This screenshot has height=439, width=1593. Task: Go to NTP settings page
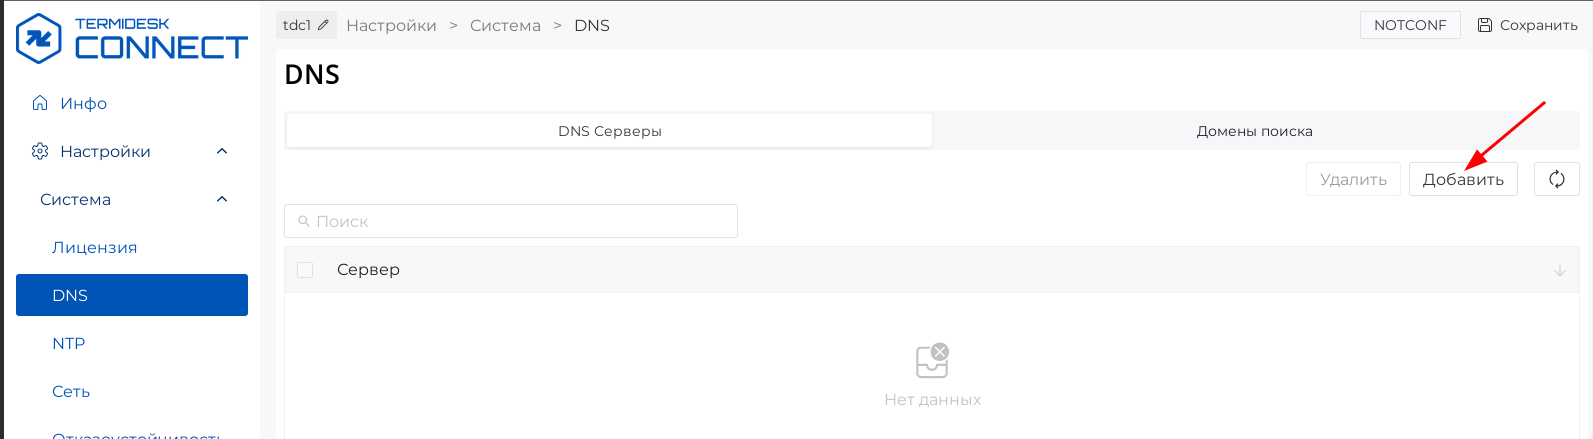(x=69, y=343)
